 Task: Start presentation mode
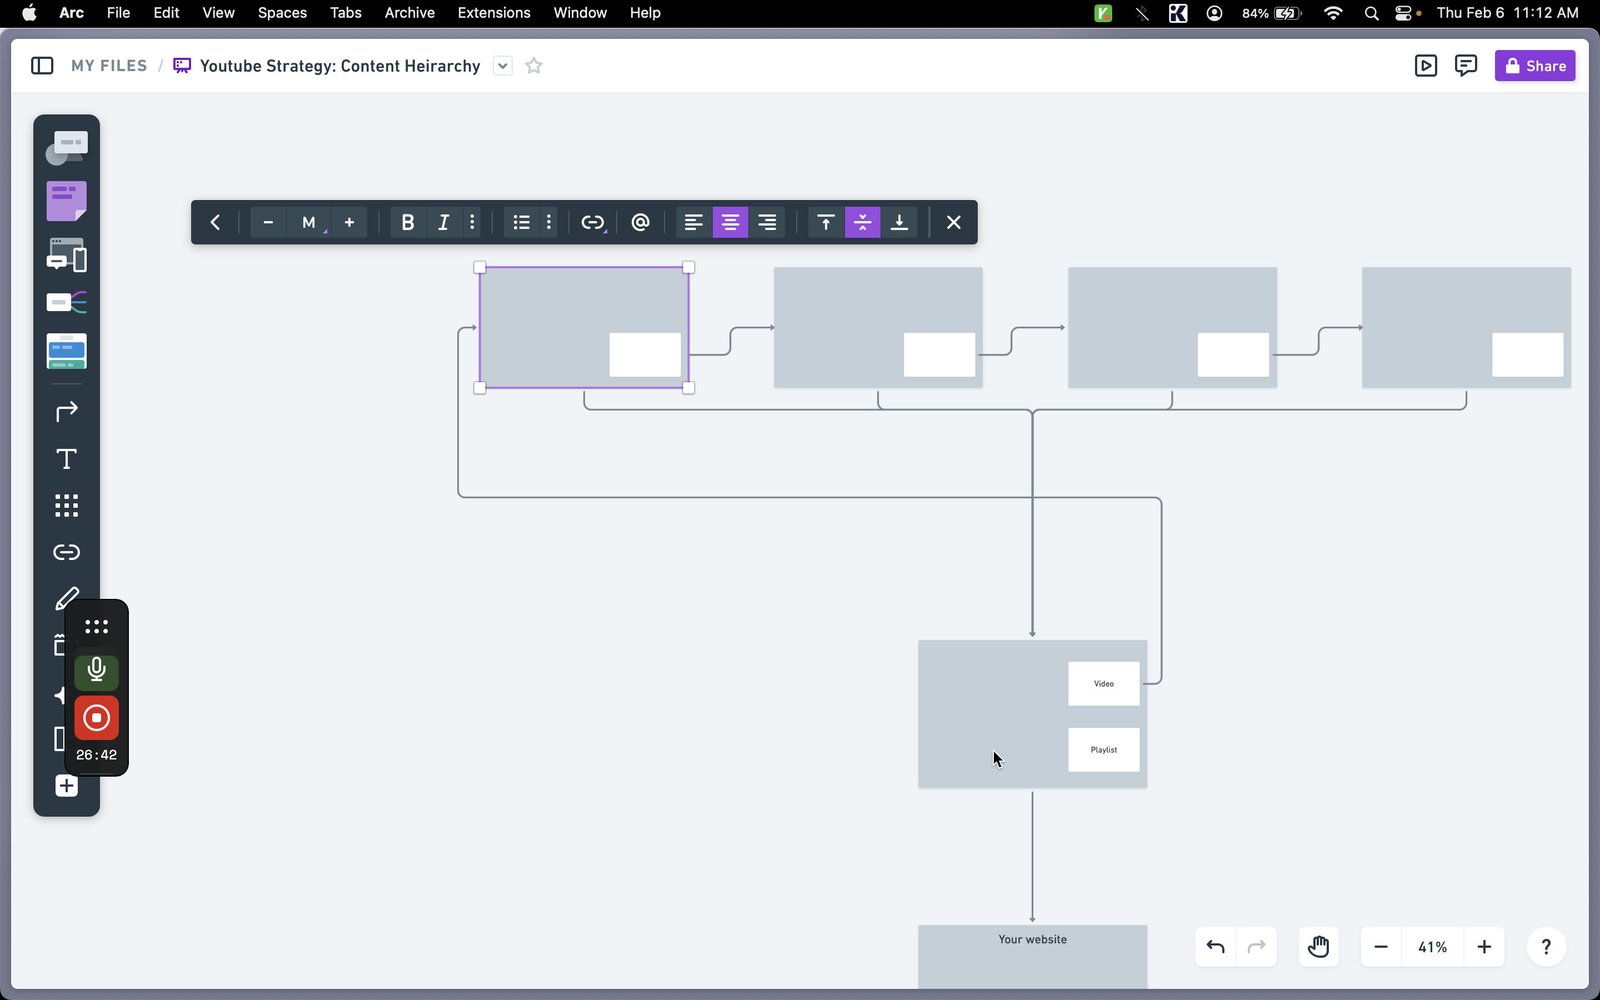click(1426, 66)
